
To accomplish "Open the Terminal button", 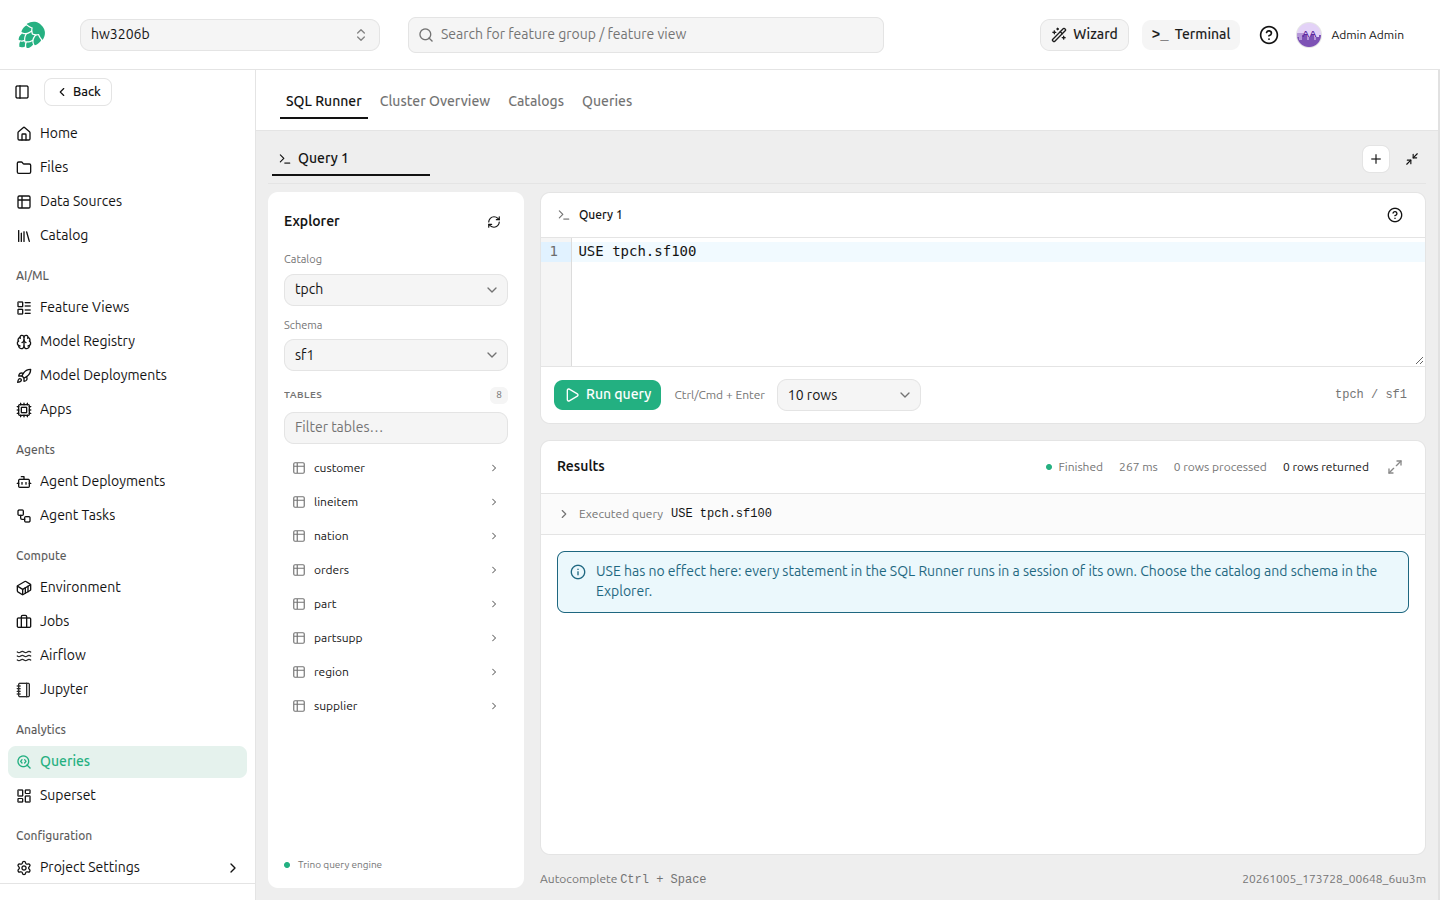I will pyautogui.click(x=1191, y=35).
